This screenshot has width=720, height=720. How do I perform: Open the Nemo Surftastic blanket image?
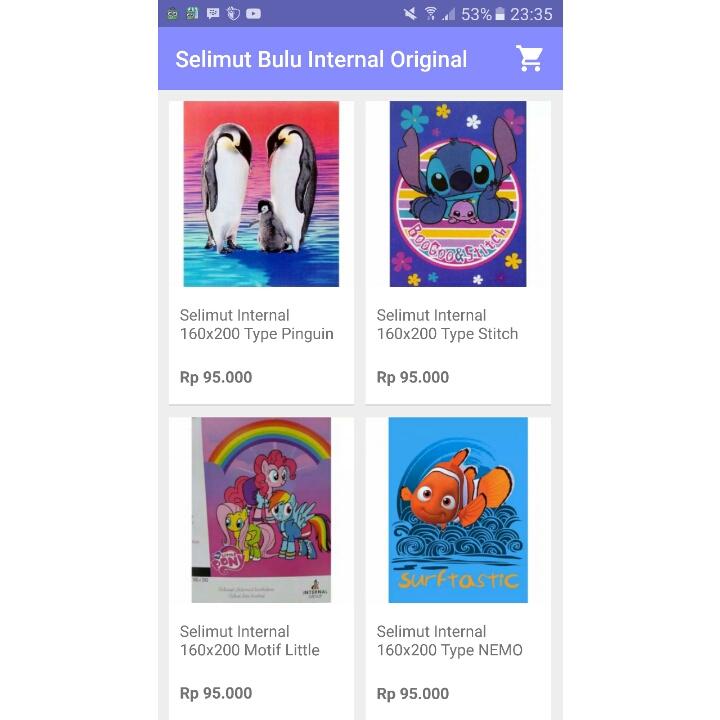[458, 510]
